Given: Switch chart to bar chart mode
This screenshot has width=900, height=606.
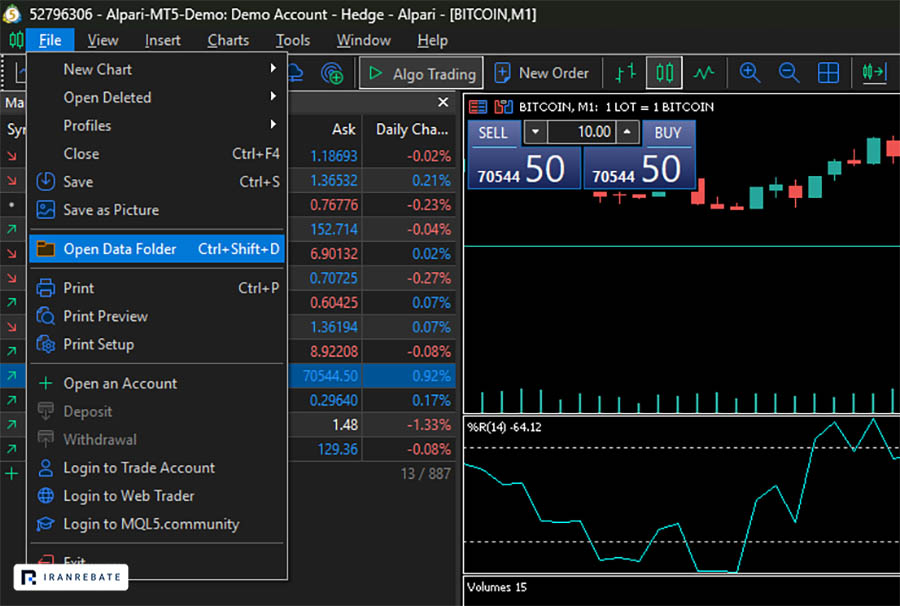Looking at the screenshot, I should [626, 73].
